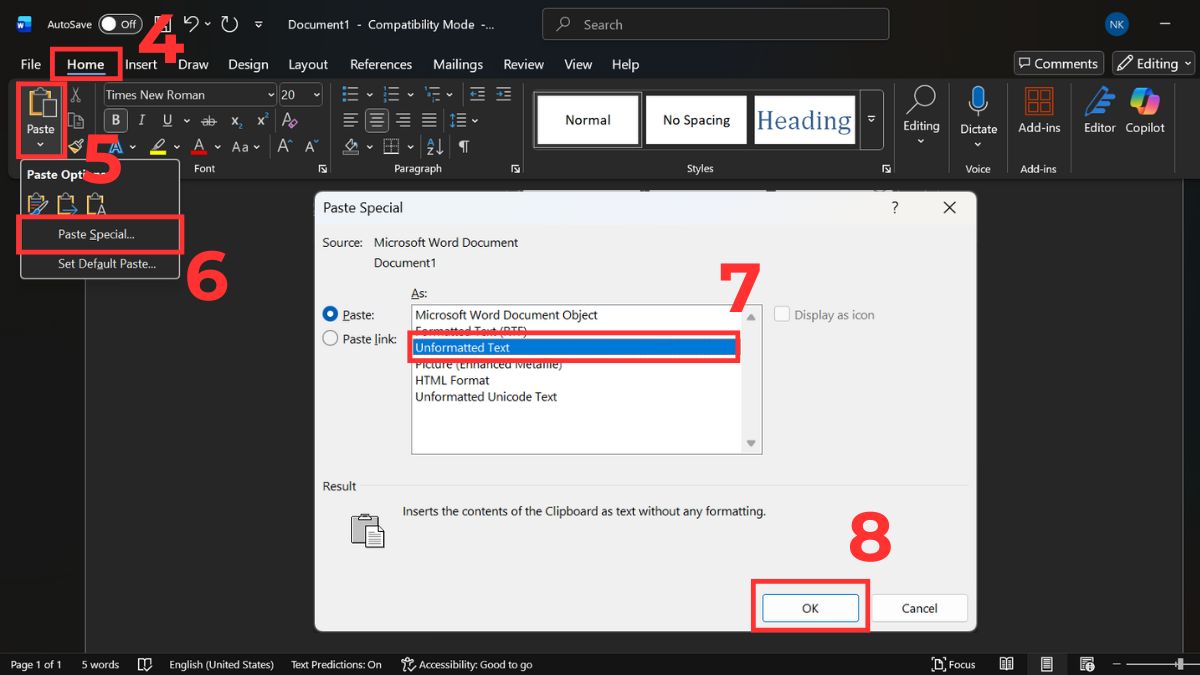Screen dimensions: 1200x675
Task: Toggle the show paragraph marks icon
Action: [x=464, y=146]
